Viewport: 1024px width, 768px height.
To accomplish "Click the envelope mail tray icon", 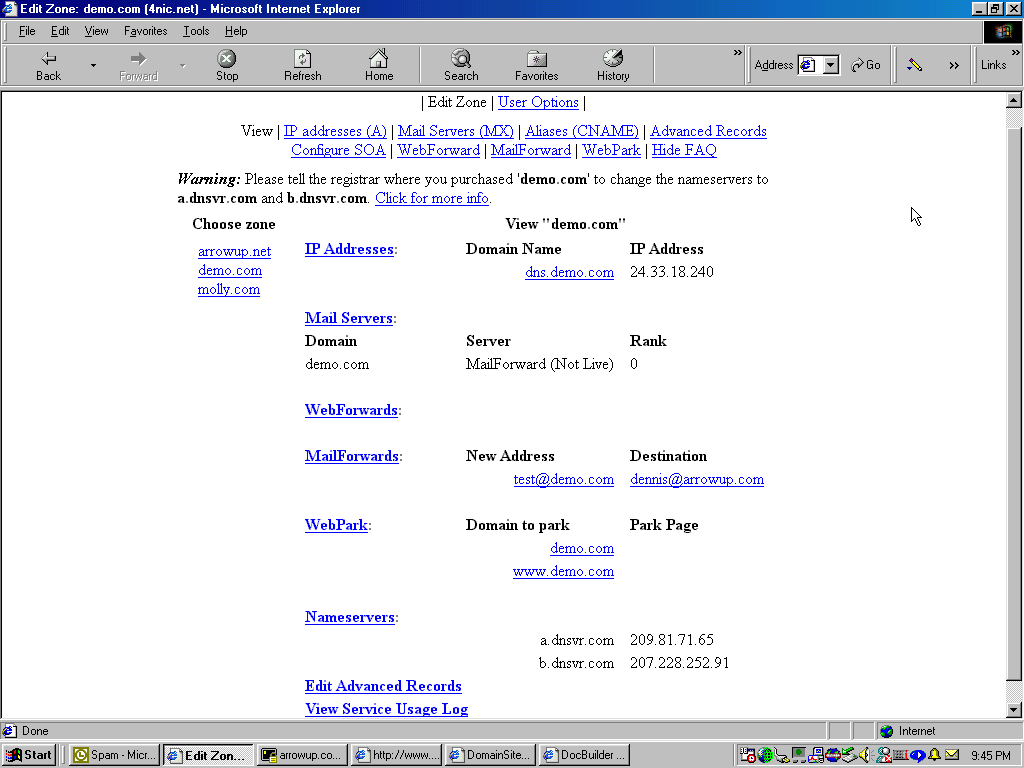I will click(952, 755).
